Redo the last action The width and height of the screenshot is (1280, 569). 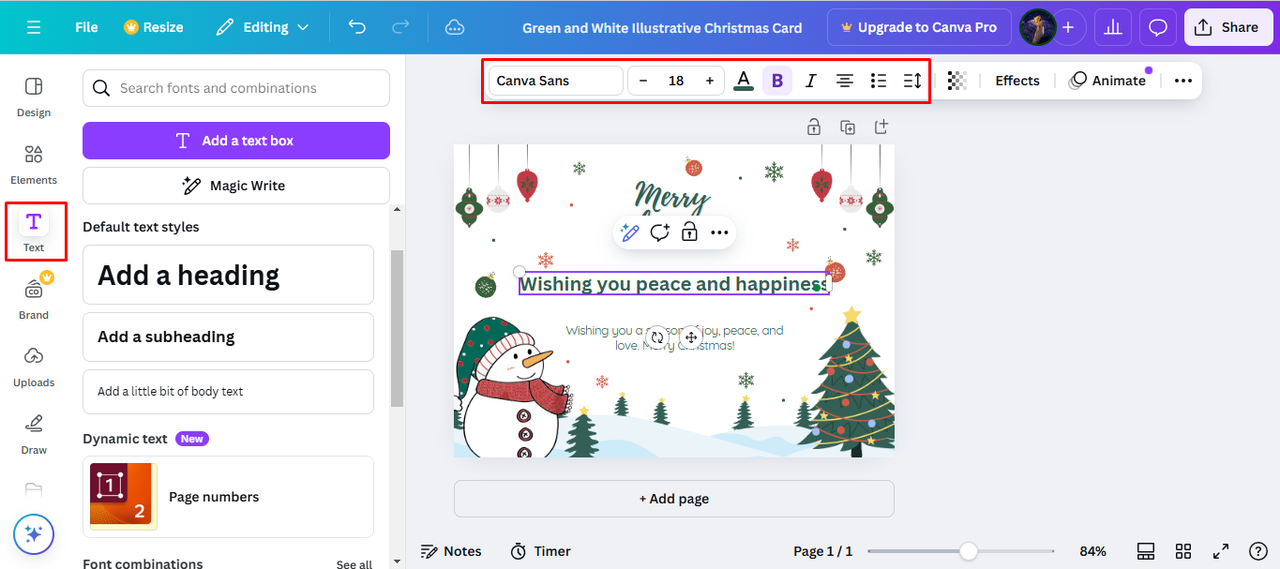401,27
